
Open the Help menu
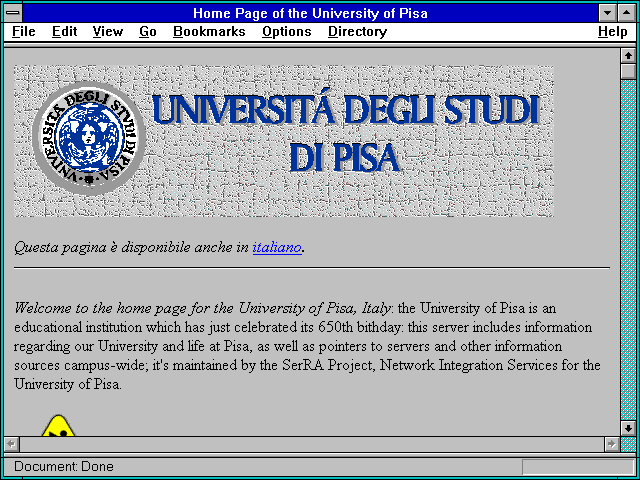pyautogui.click(x=613, y=32)
